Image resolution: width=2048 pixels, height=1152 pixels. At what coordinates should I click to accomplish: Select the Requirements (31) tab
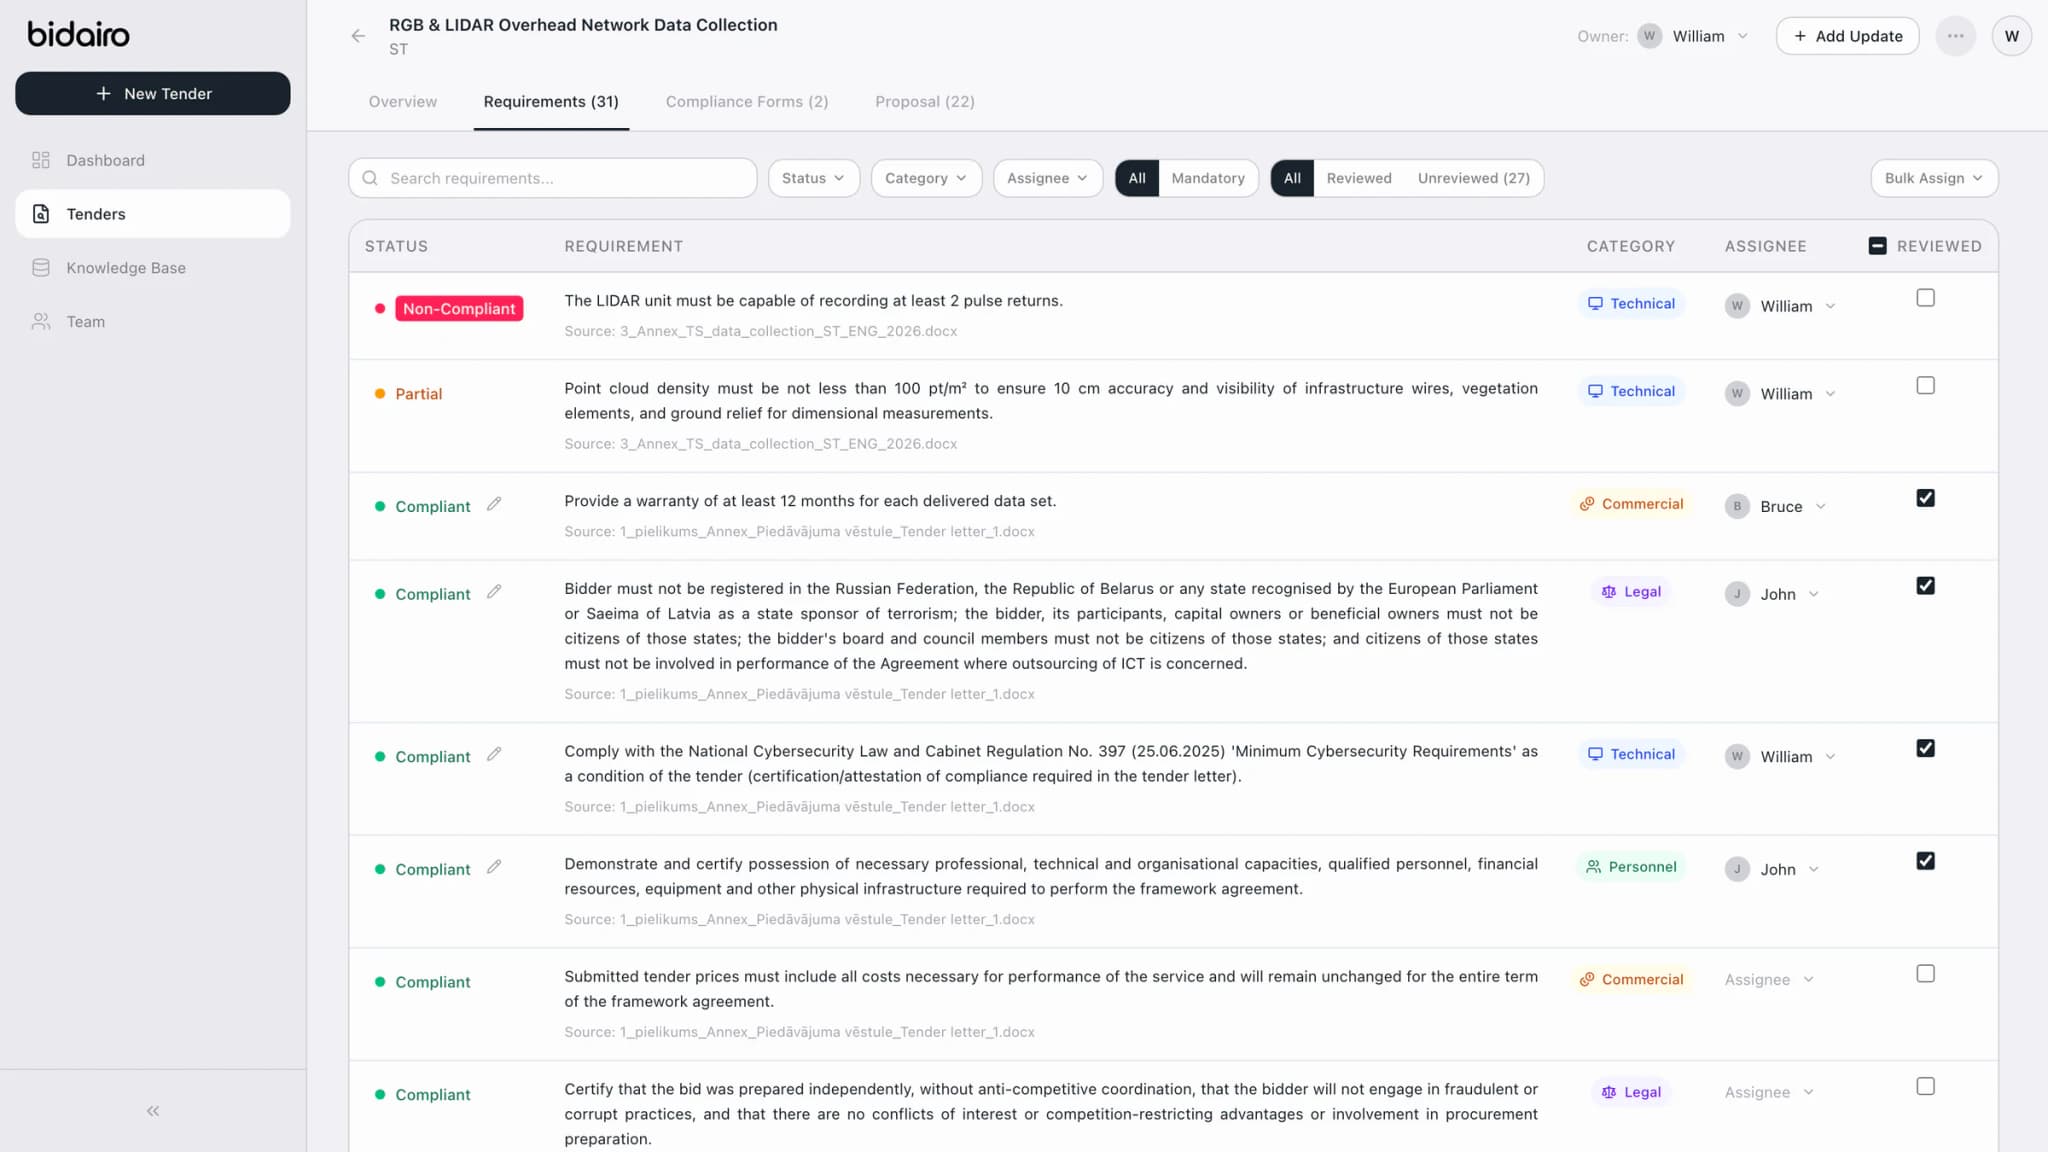pos(551,102)
